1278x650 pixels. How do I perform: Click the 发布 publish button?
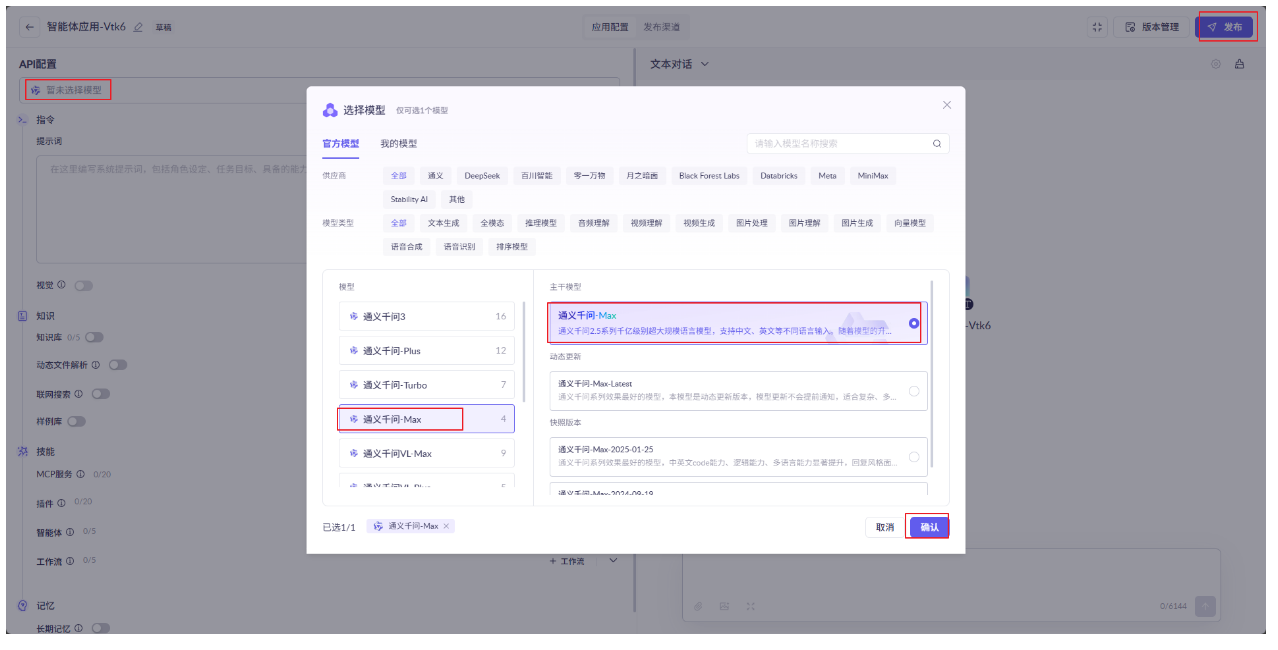point(1225,27)
